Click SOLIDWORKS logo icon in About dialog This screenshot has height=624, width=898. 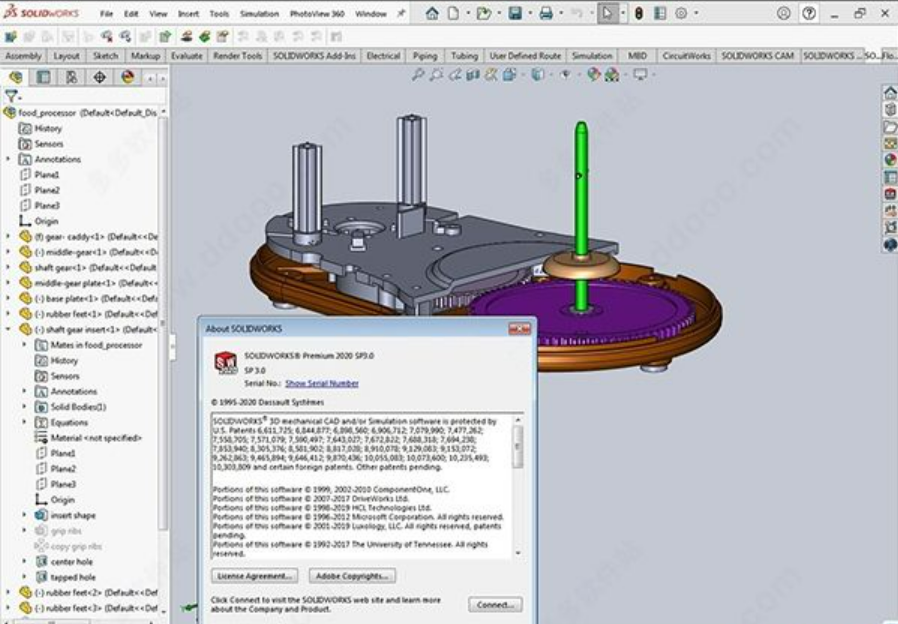coord(226,363)
